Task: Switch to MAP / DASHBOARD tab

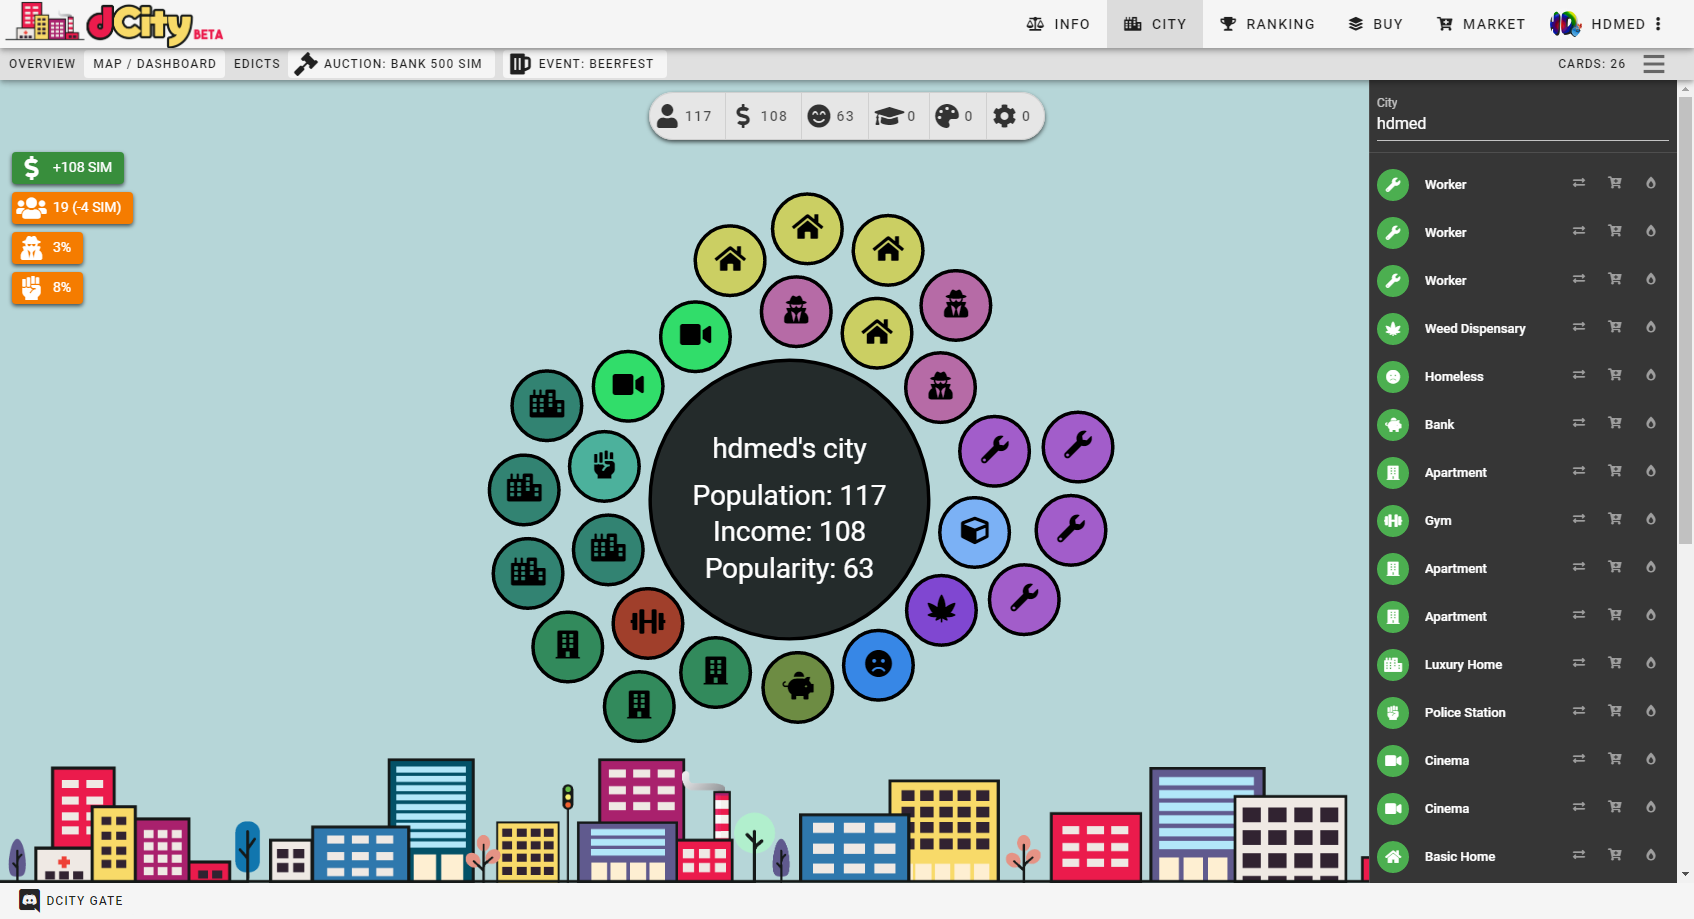Action: point(155,64)
